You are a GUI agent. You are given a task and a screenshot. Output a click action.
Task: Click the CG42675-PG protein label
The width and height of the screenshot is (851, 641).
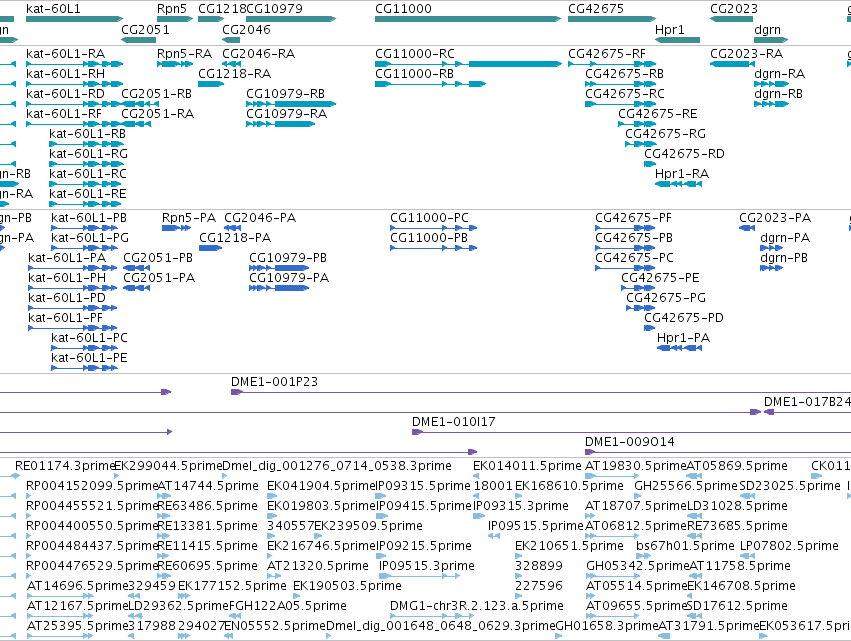click(x=666, y=298)
